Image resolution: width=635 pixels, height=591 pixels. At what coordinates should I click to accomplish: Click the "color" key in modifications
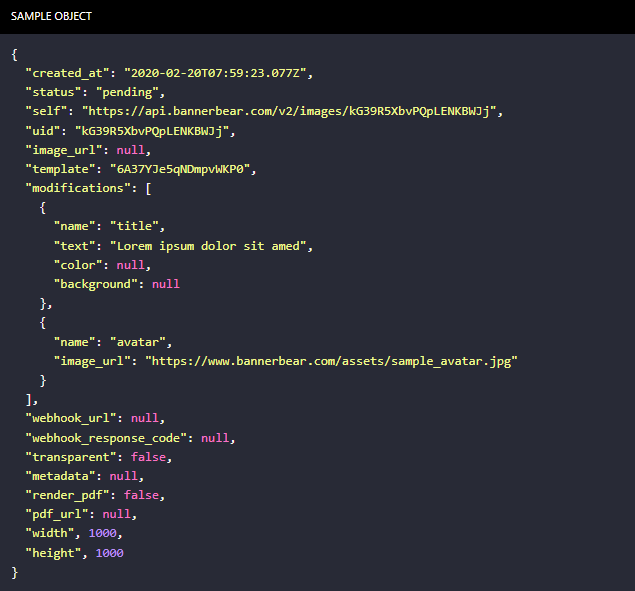[78, 265]
